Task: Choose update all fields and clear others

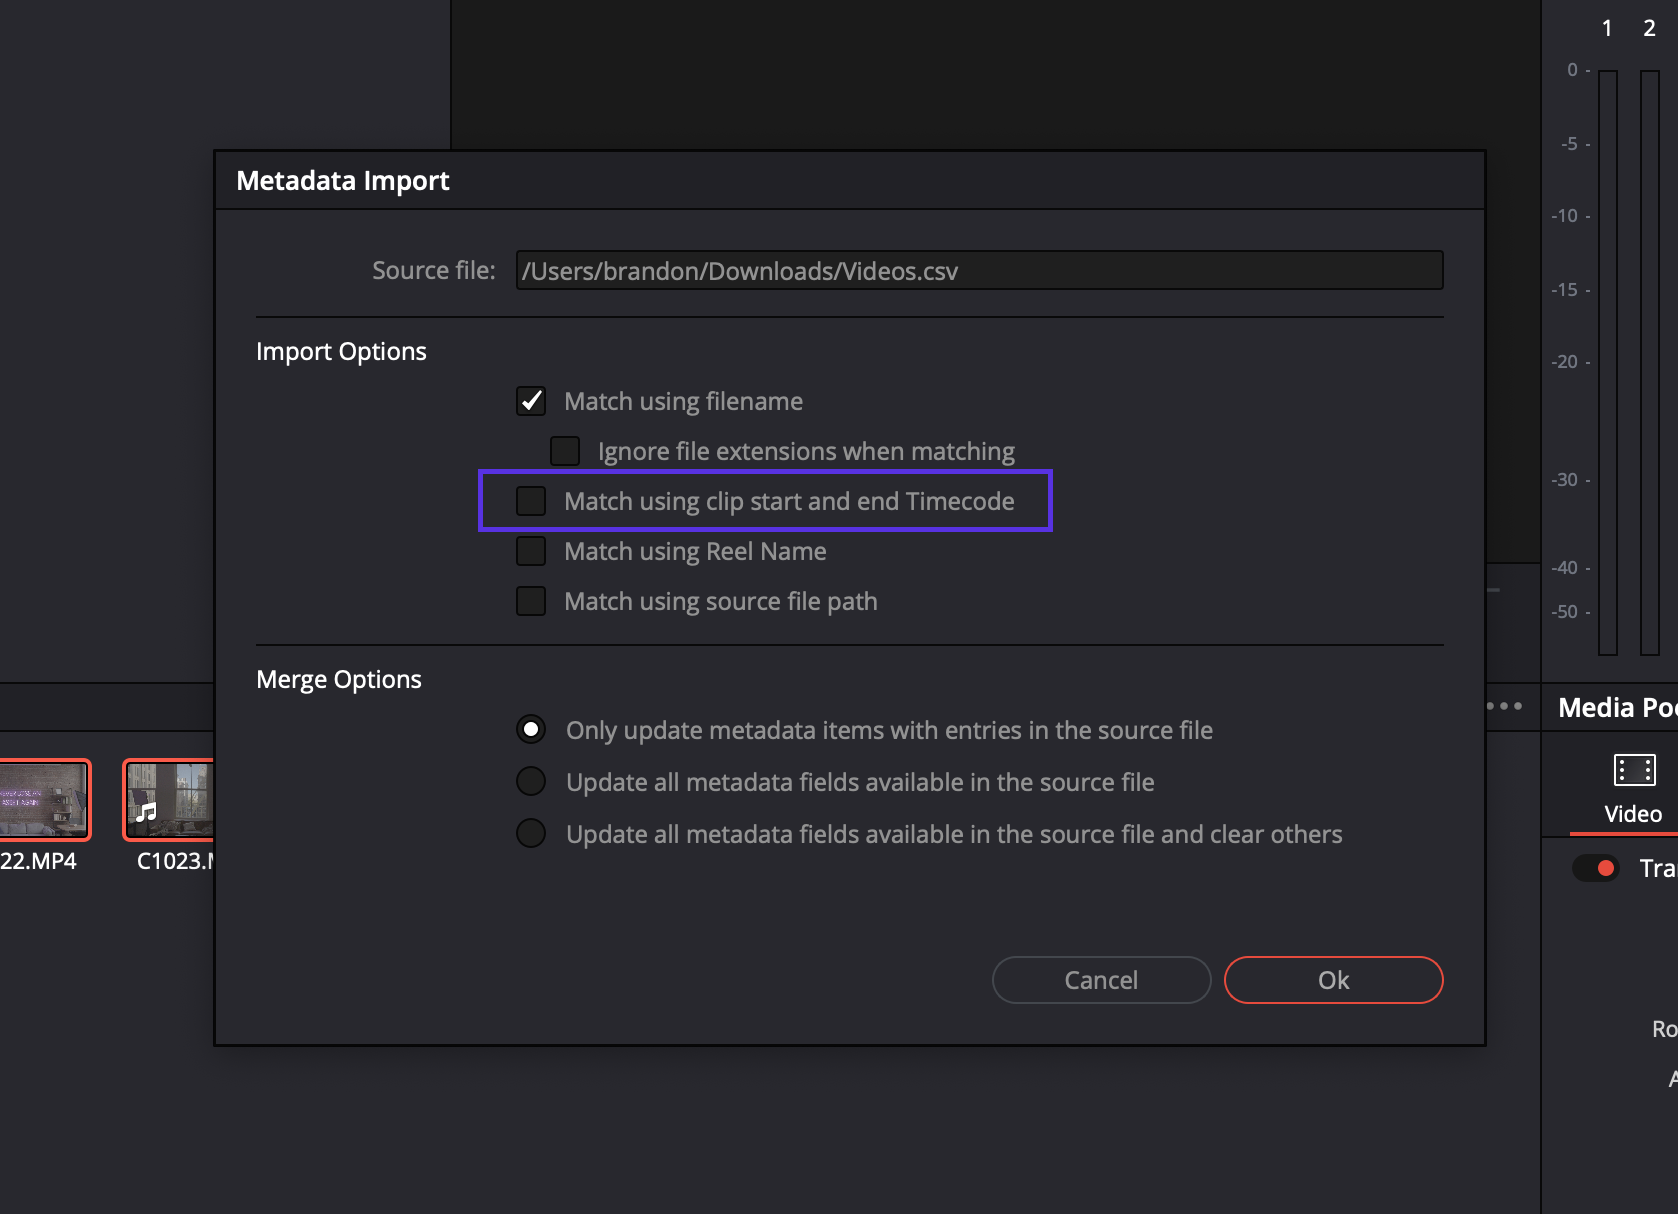Action: tap(531, 834)
